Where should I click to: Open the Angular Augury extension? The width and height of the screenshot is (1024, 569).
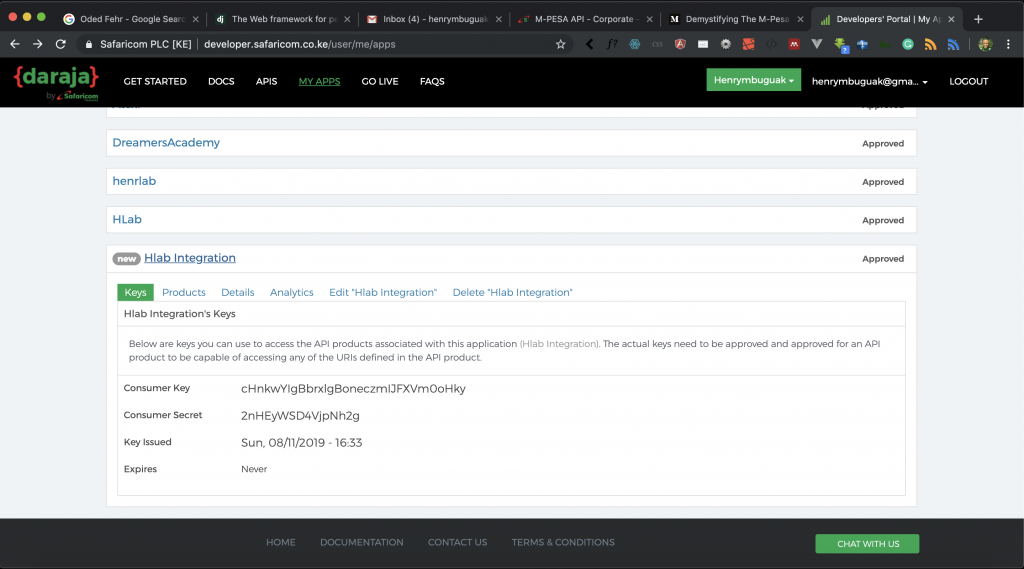(x=680, y=44)
